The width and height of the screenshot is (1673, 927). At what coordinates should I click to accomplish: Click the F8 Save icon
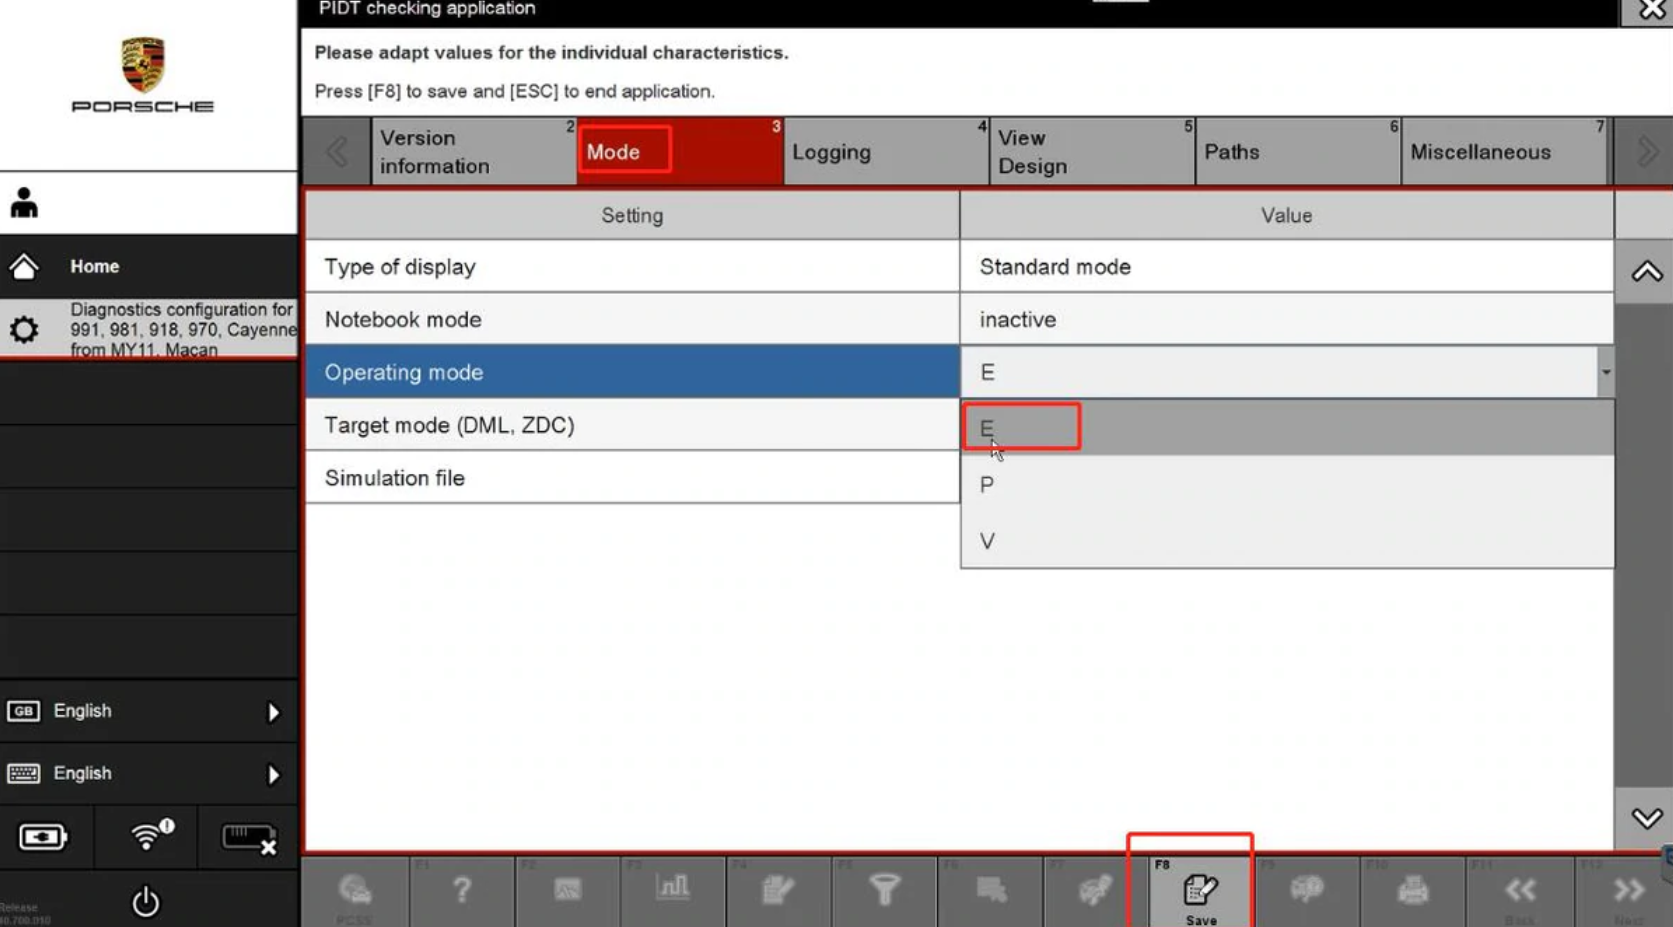pos(1200,889)
